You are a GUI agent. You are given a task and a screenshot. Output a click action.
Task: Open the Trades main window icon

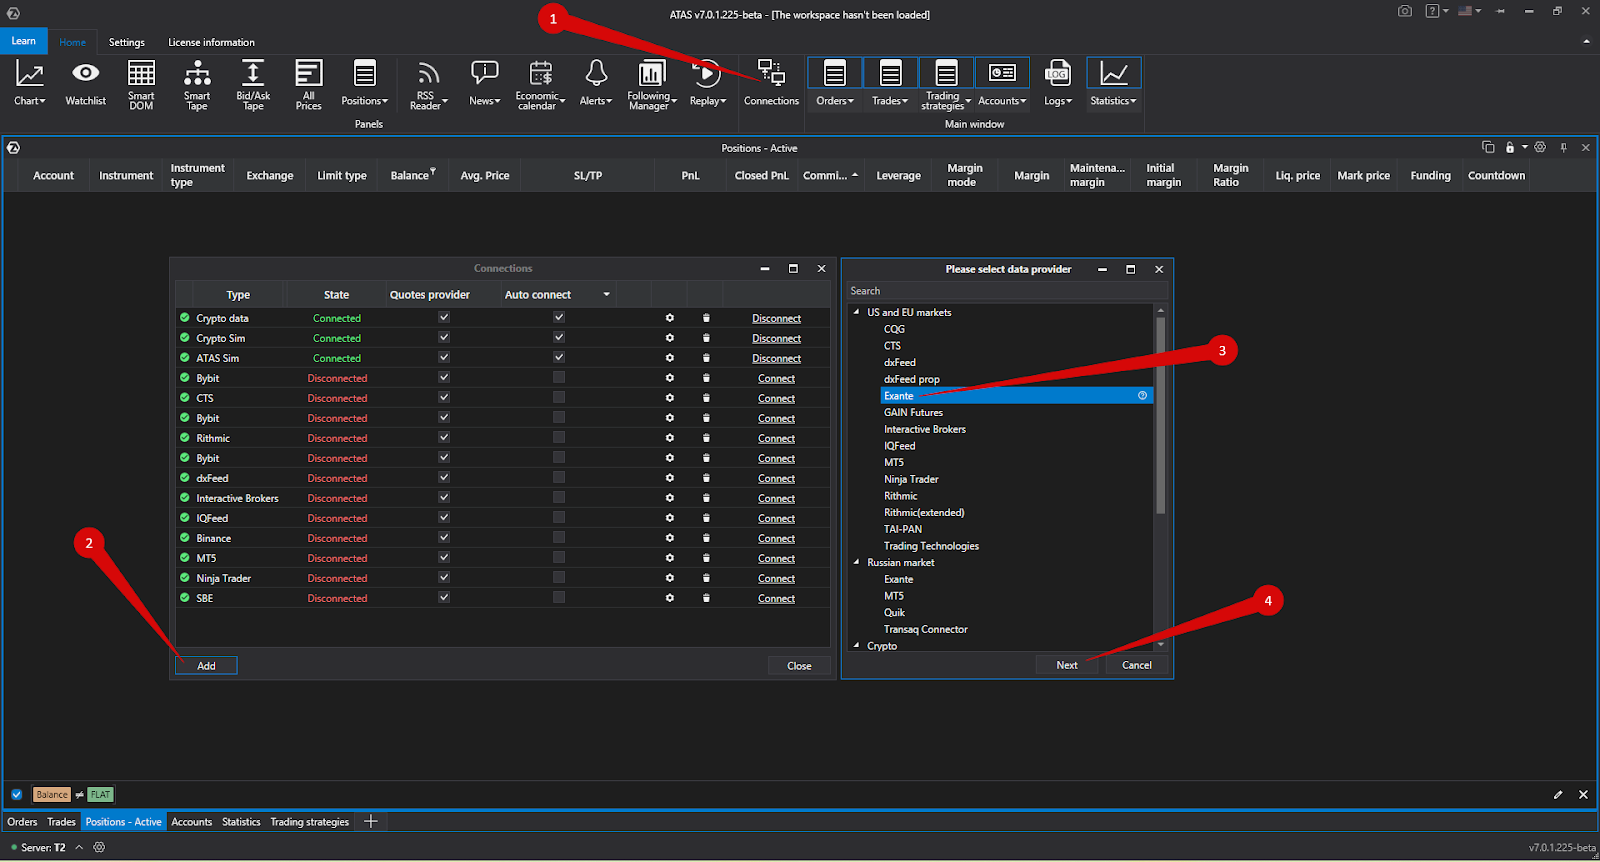[x=890, y=73]
